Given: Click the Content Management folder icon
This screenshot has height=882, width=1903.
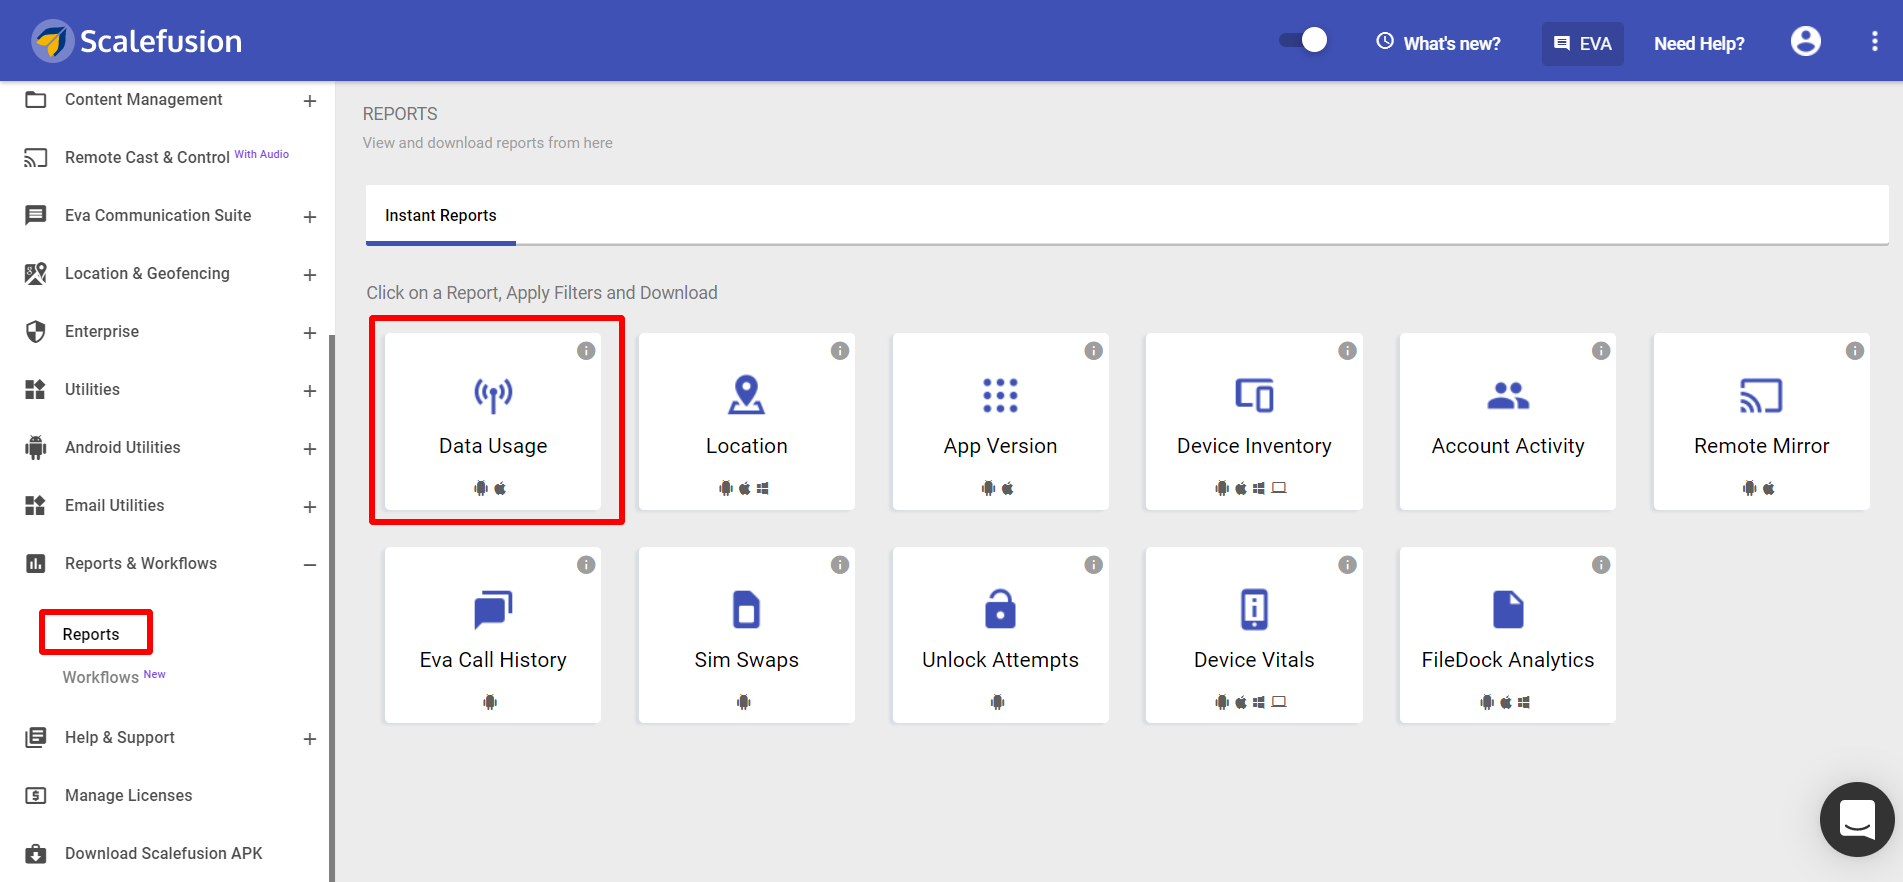Looking at the screenshot, I should 36,99.
